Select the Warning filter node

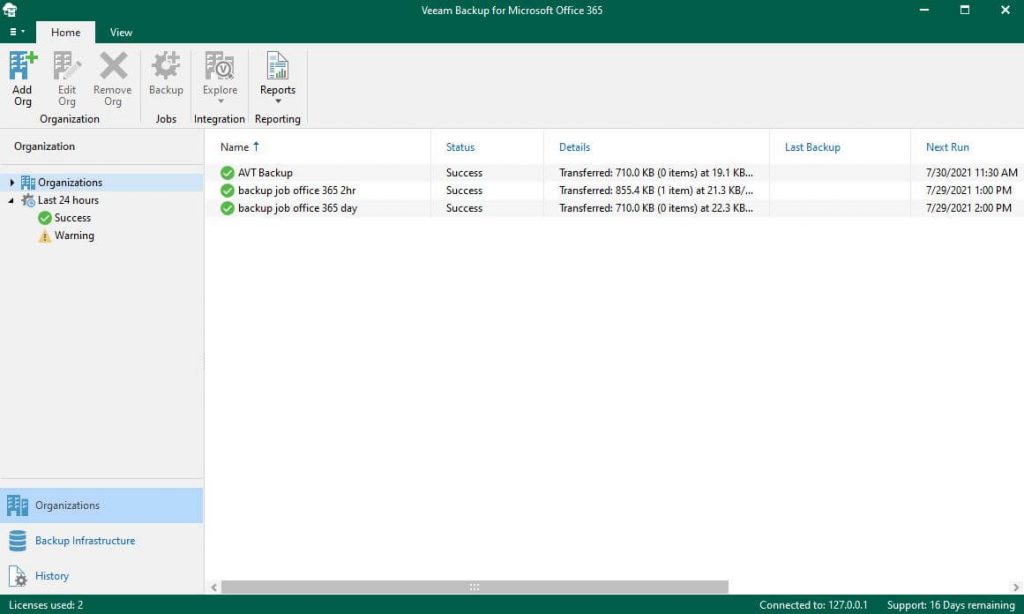coord(74,235)
